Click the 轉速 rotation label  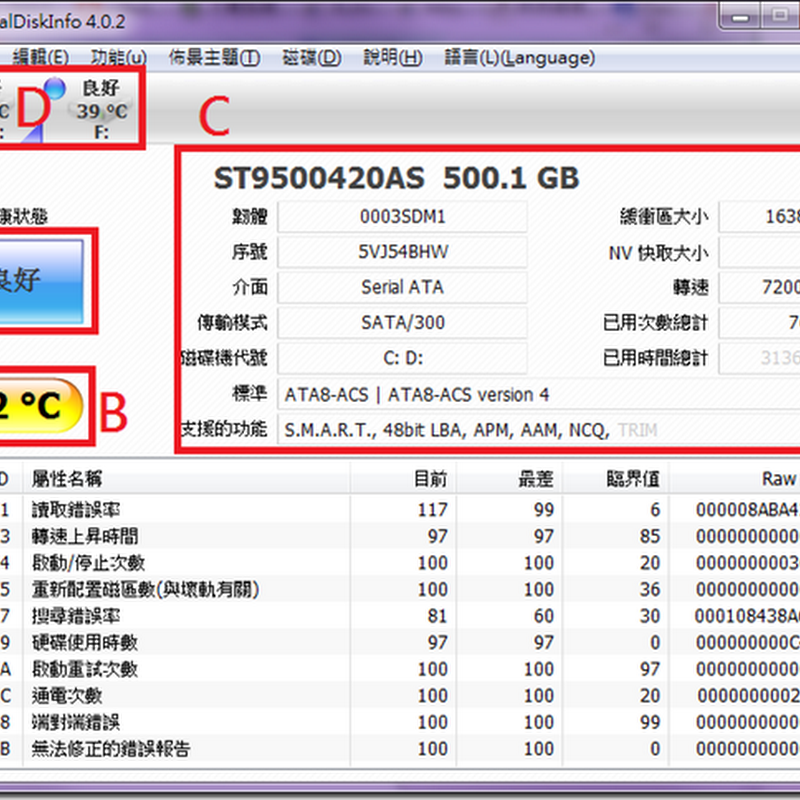click(691, 287)
